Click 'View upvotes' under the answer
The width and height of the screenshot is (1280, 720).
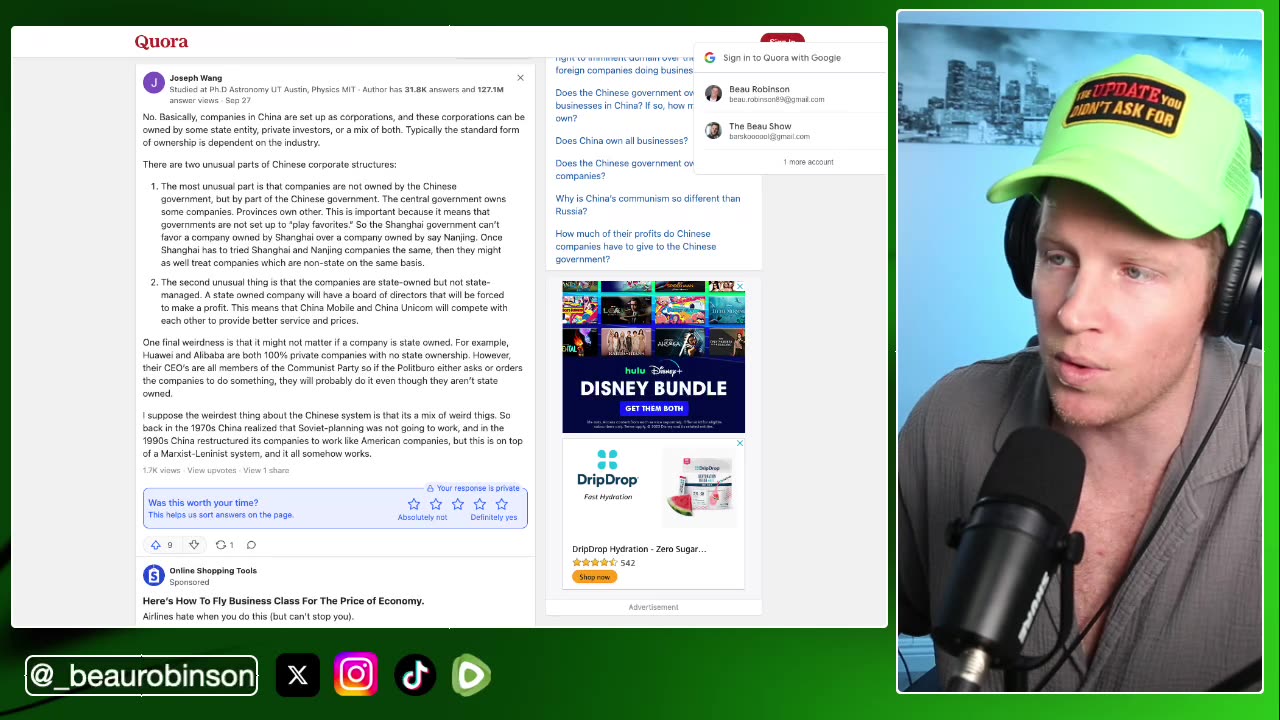[212, 470]
